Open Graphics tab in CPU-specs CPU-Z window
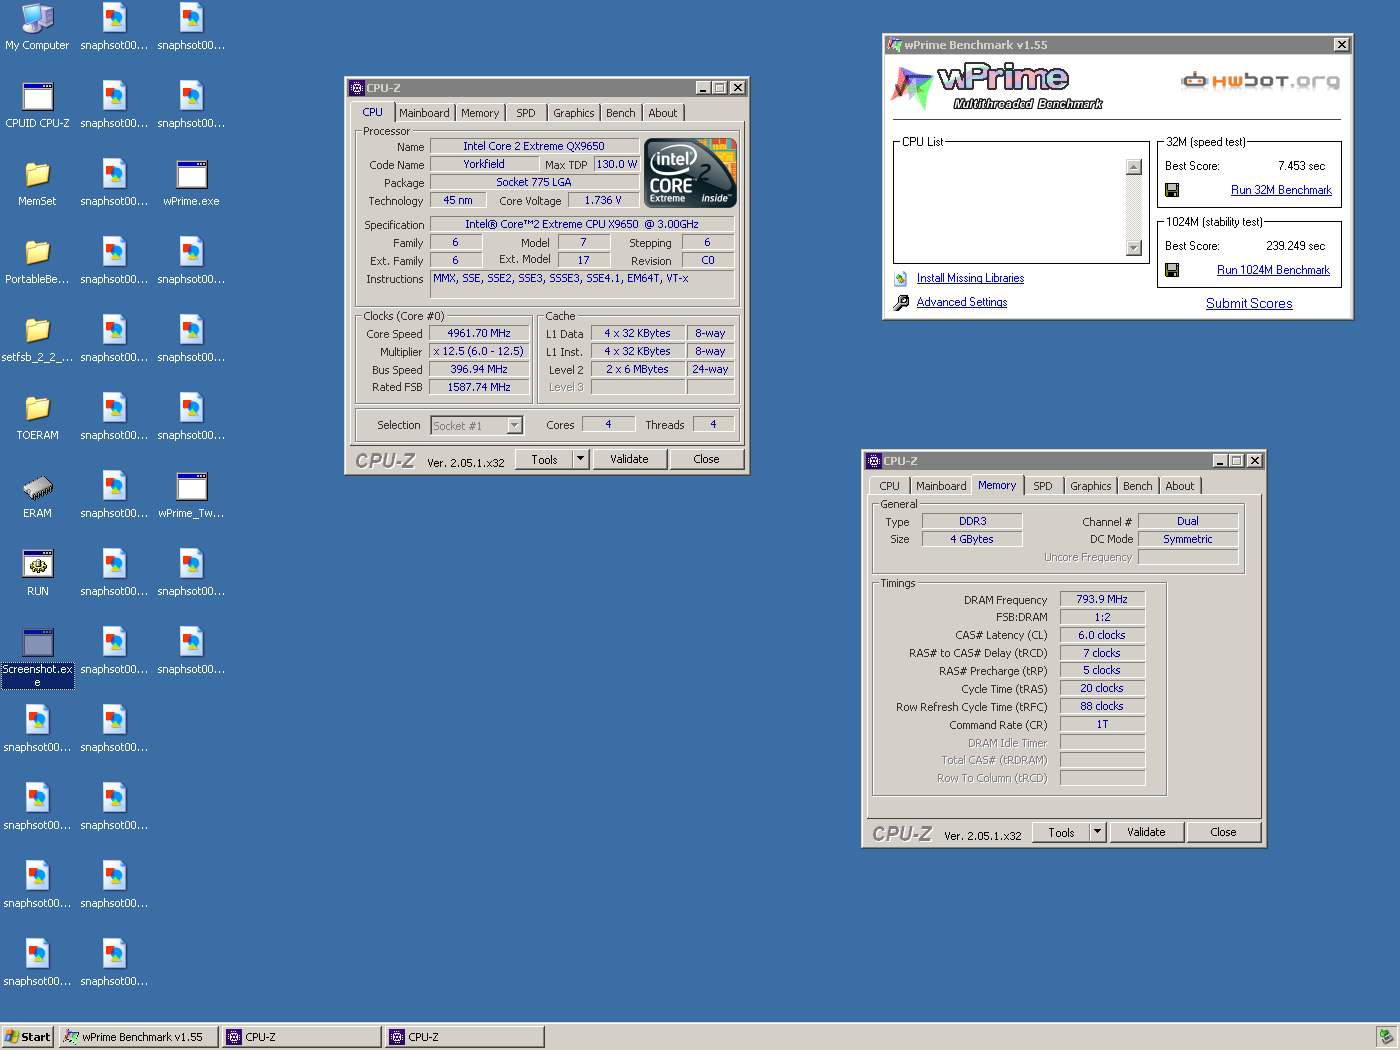The image size is (1400, 1050). [574, 113]
